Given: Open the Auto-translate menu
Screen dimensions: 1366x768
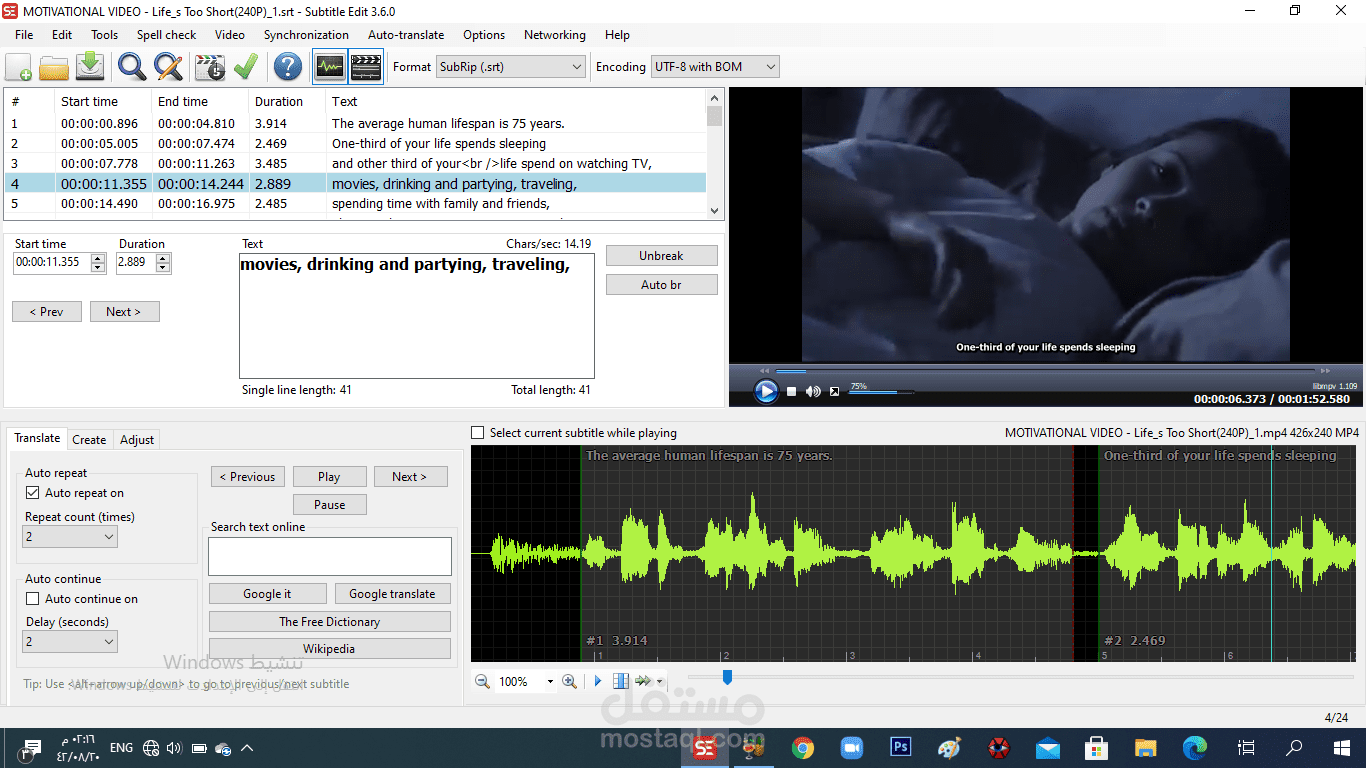Looking at the screenshot, I should [406, 35].
